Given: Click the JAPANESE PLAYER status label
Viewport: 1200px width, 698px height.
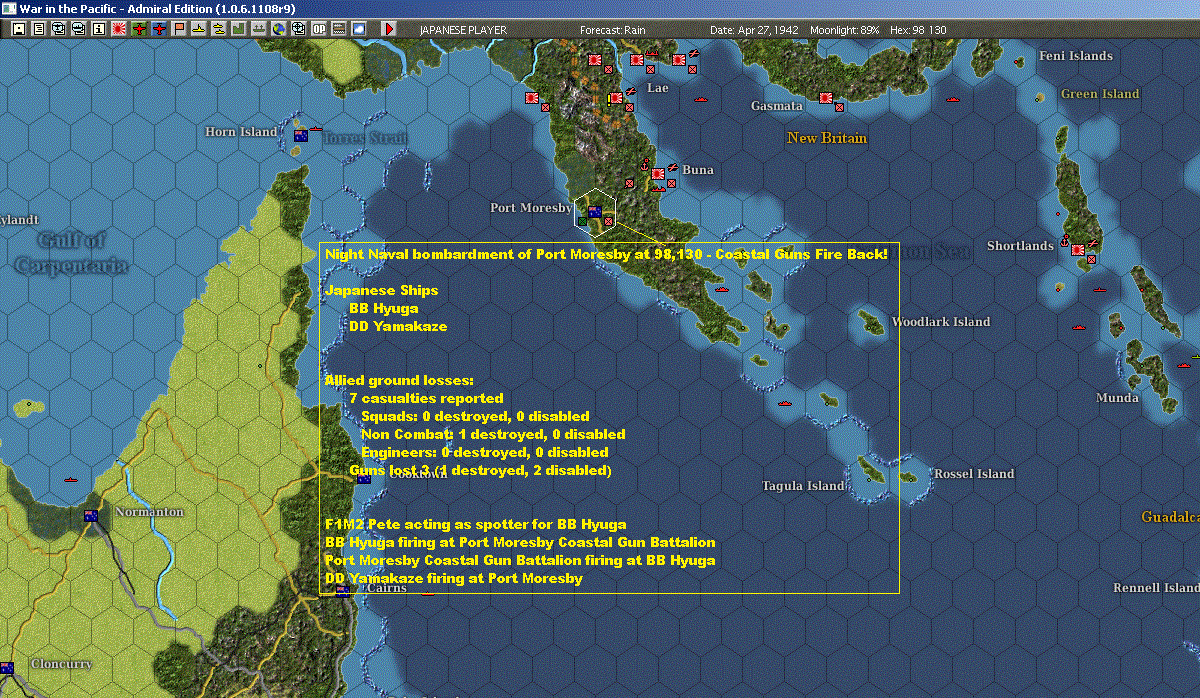Looking at the screenshot, I should point(462,30).
